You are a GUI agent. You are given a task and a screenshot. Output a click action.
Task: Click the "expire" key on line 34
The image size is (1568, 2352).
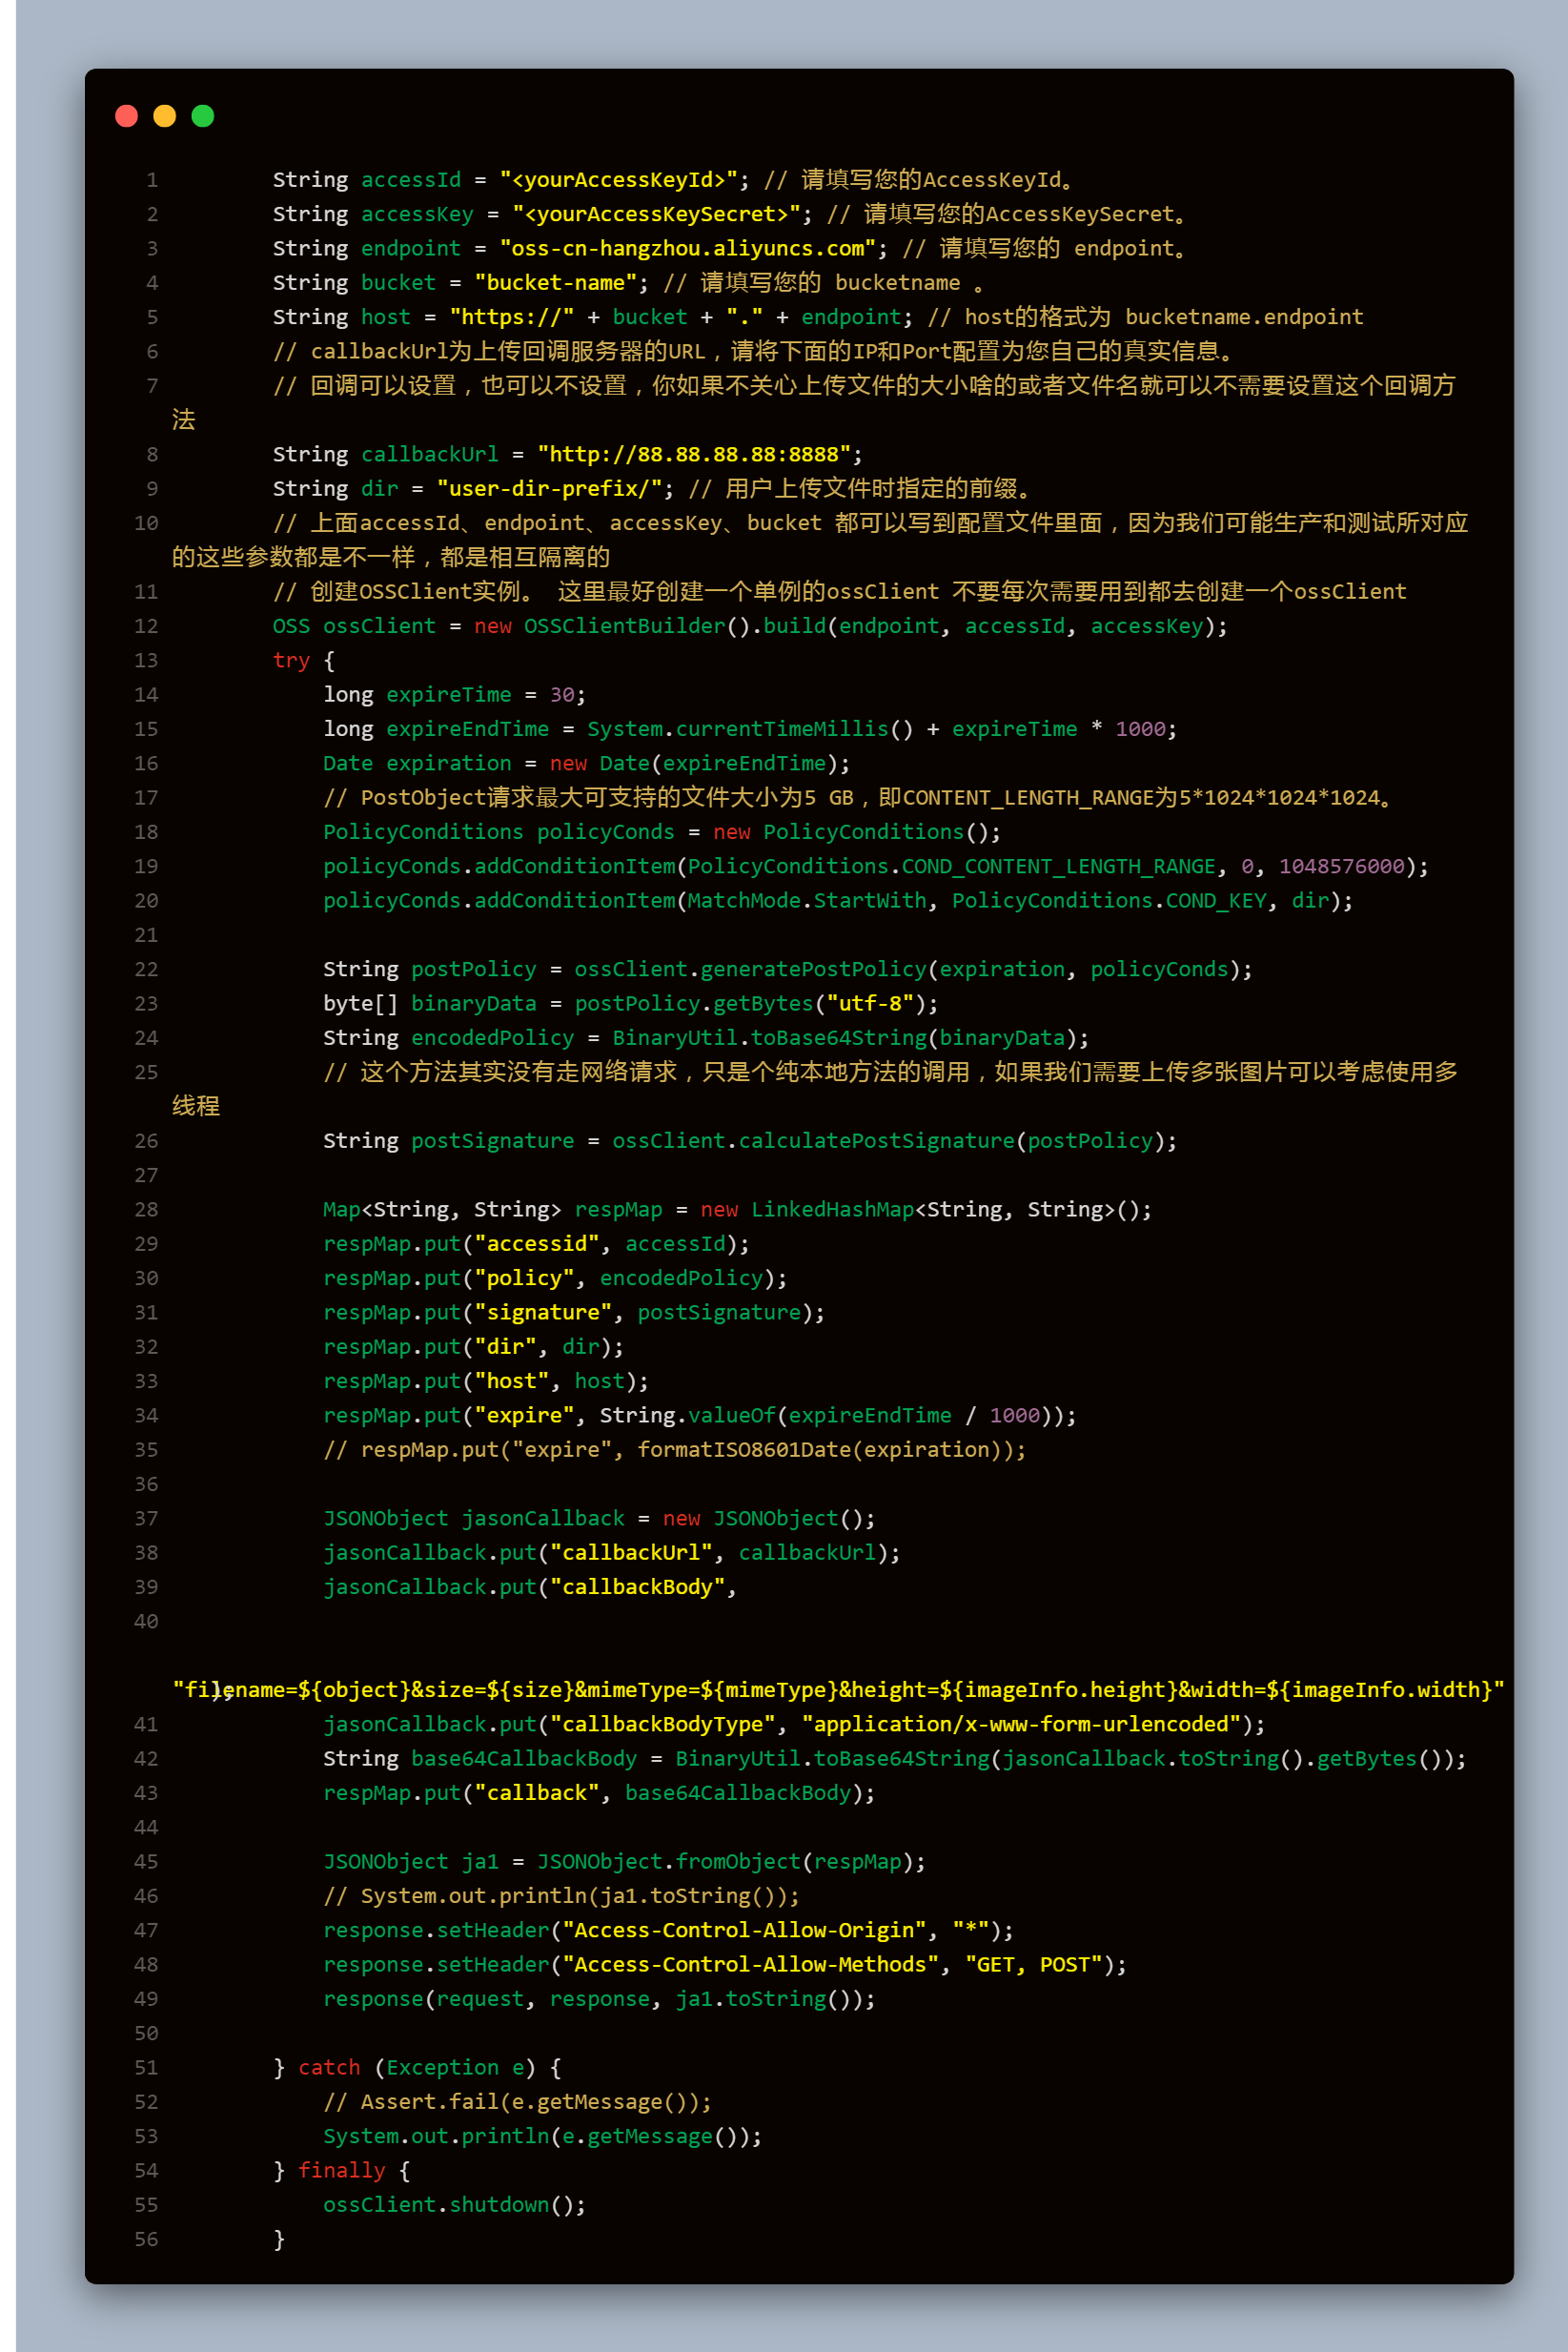[524, 1415]
